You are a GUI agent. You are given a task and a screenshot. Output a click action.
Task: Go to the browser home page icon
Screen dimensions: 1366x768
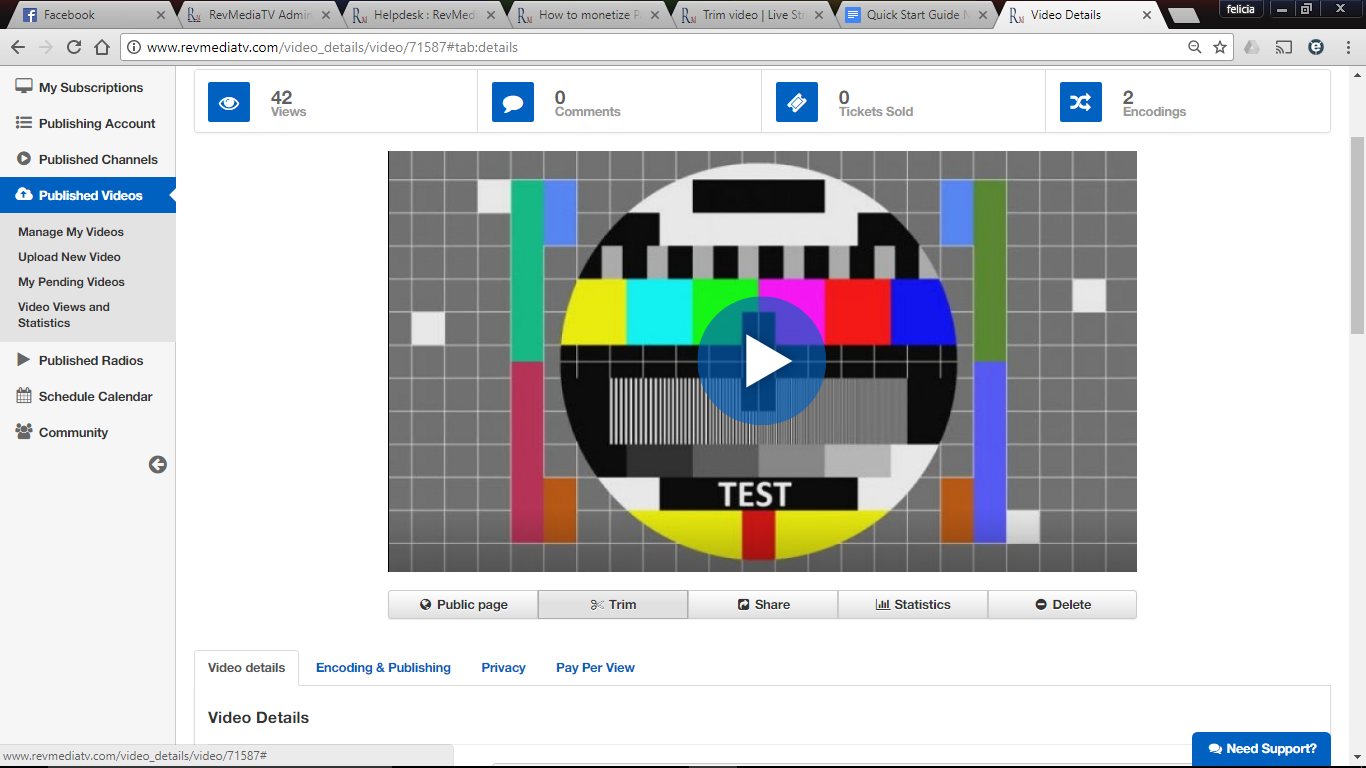point(102,47)
